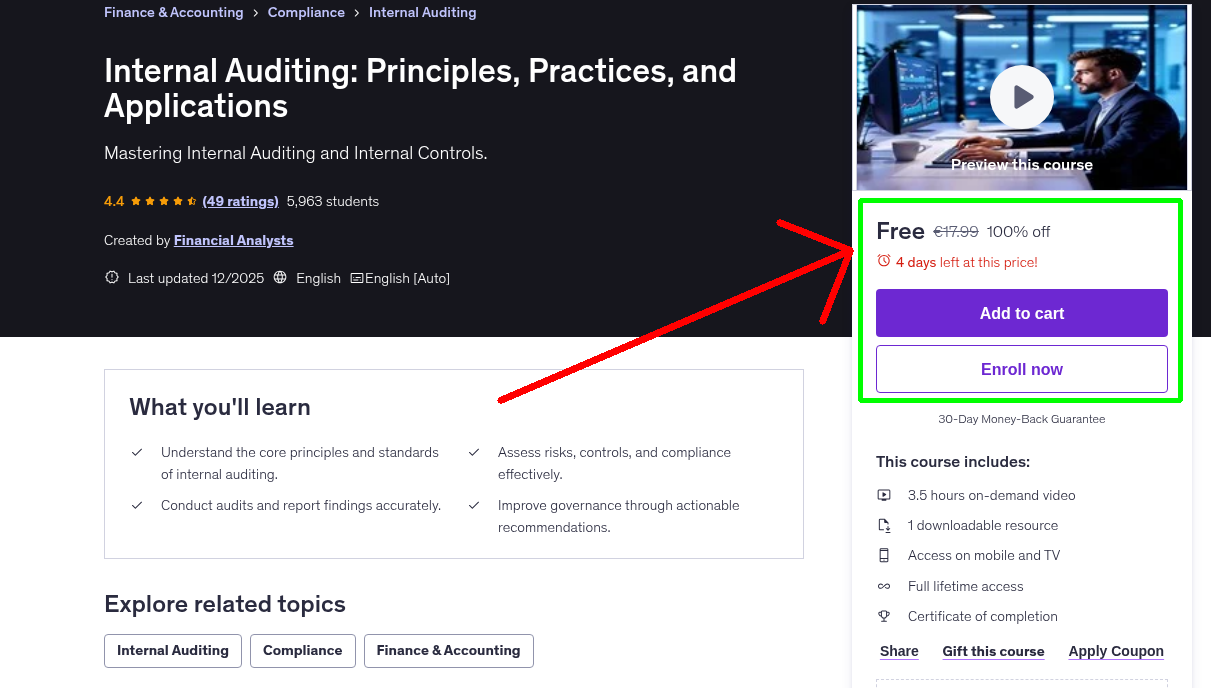This screenshot has height=688, width=1211.
Task: Open the Compliance breadcrumb link
Action: click(306, 12)
